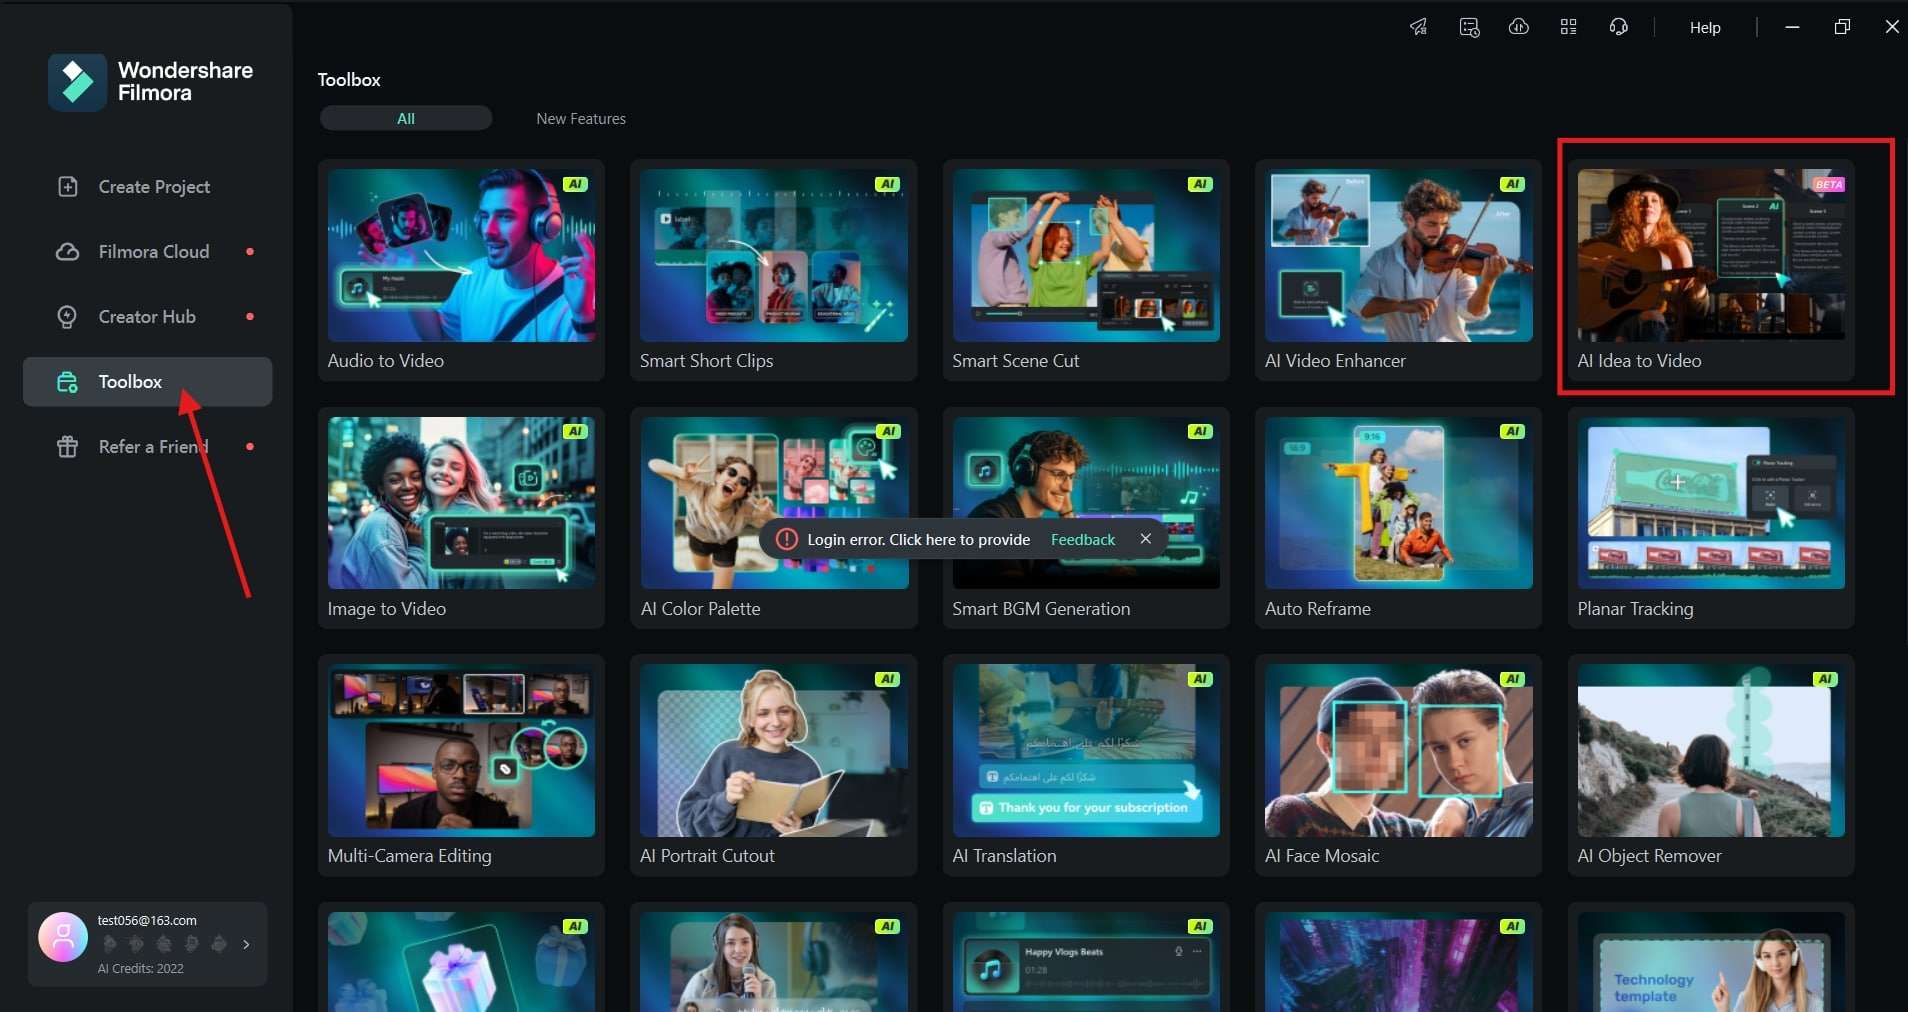Switch to the All tab
Viewport: 1908px width, 1012px height.
pyautogui.click(x=406, y=118)
